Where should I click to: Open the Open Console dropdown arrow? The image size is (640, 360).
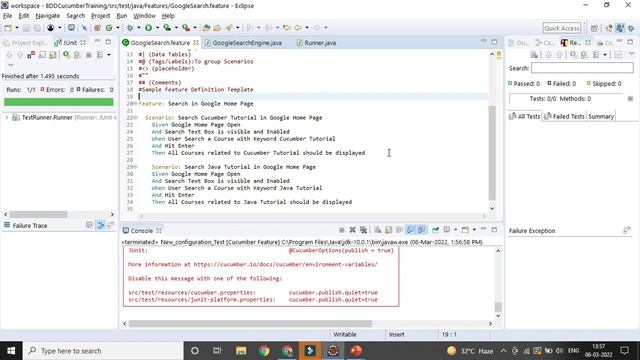[x=474, y=230]
